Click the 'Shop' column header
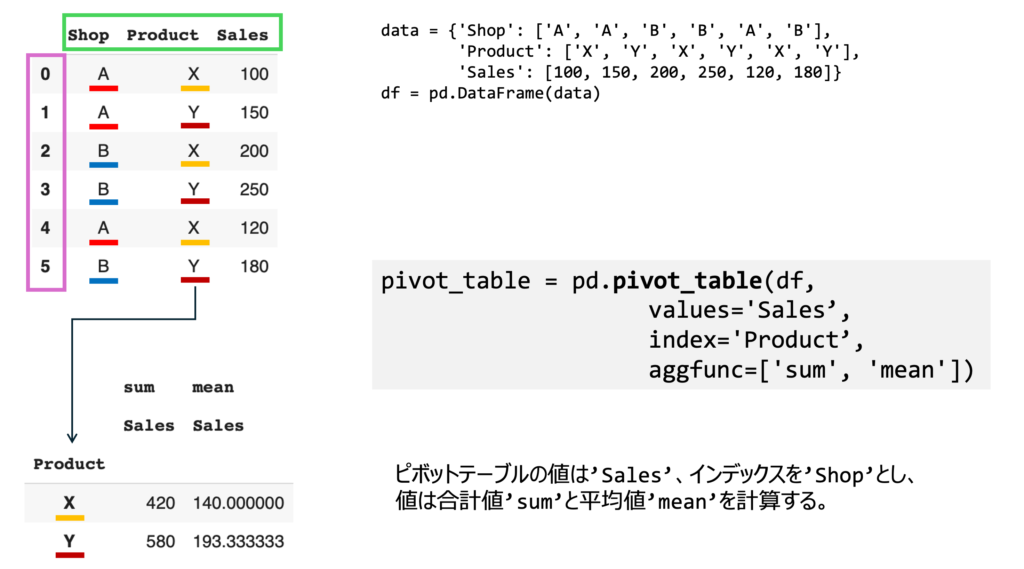 (88, 35)
